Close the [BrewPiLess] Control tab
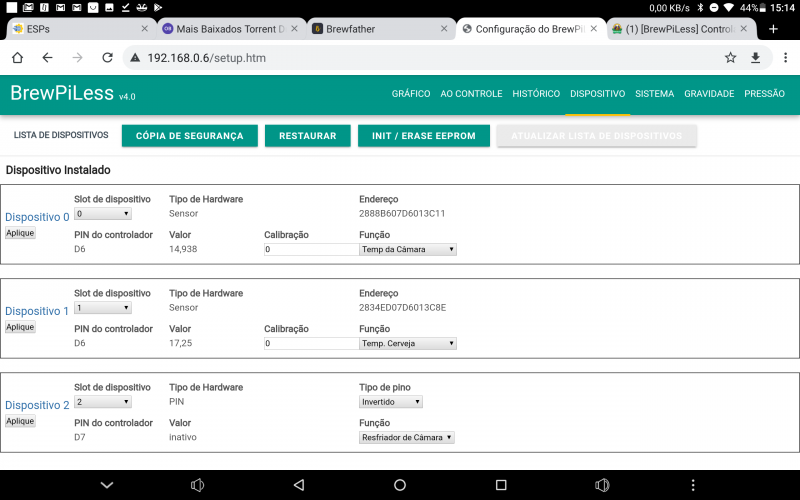Image resolution: width=800 pixels, height=500 pixels. 744,29
